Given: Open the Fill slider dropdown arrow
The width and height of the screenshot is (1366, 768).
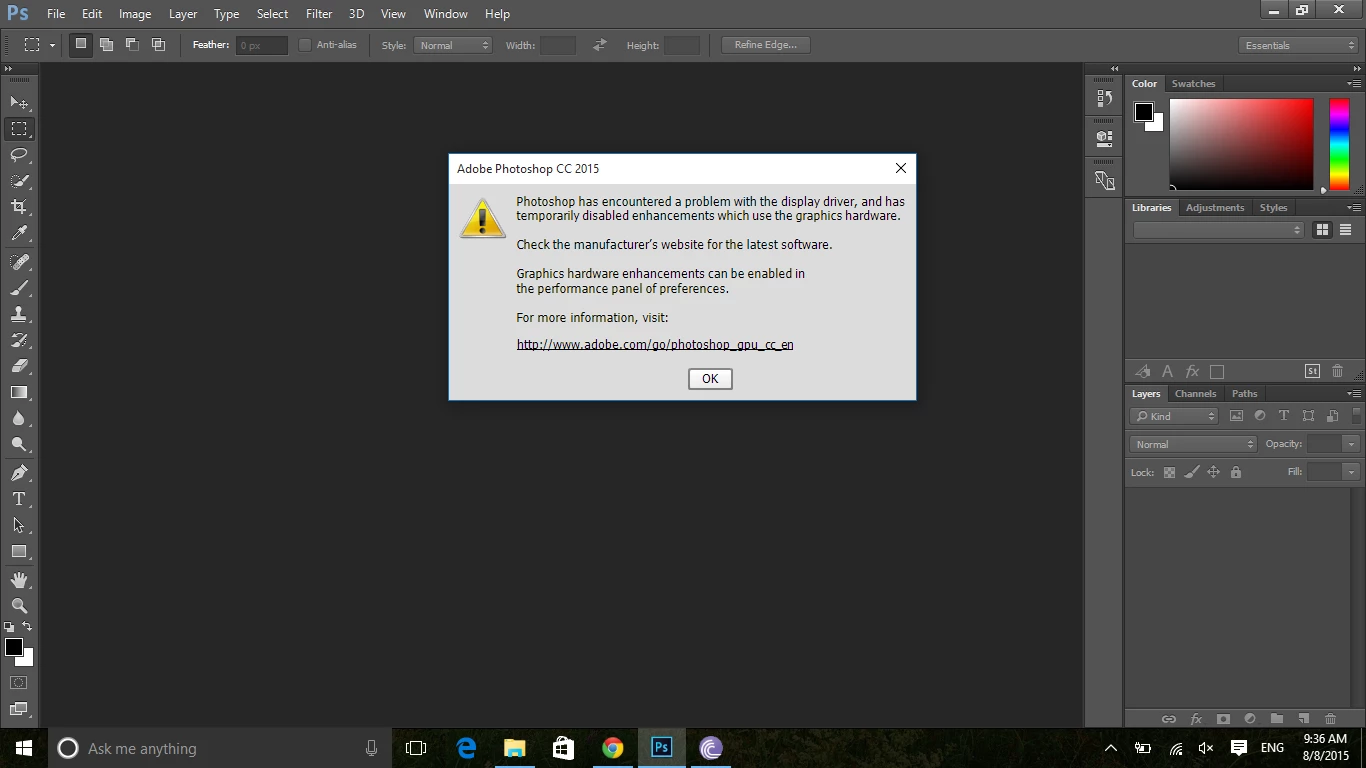Looking at the screenshot, I should [x=1352, y=472].
